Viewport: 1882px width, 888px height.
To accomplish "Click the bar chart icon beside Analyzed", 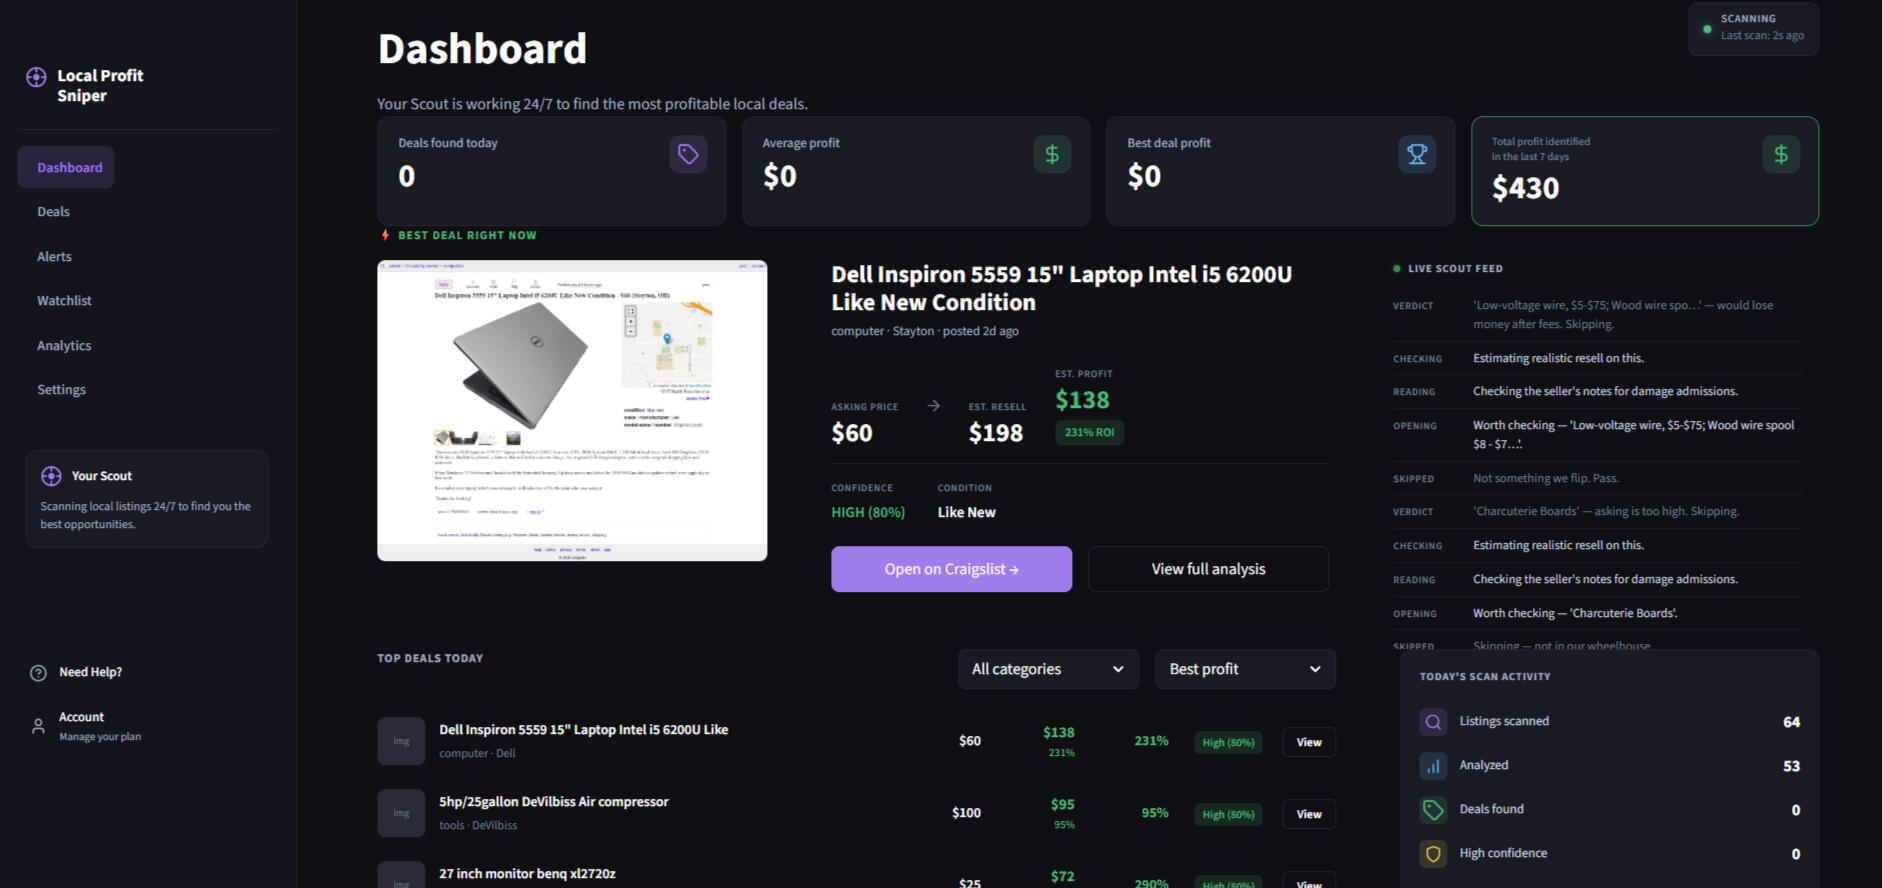I will [1433, 766].
